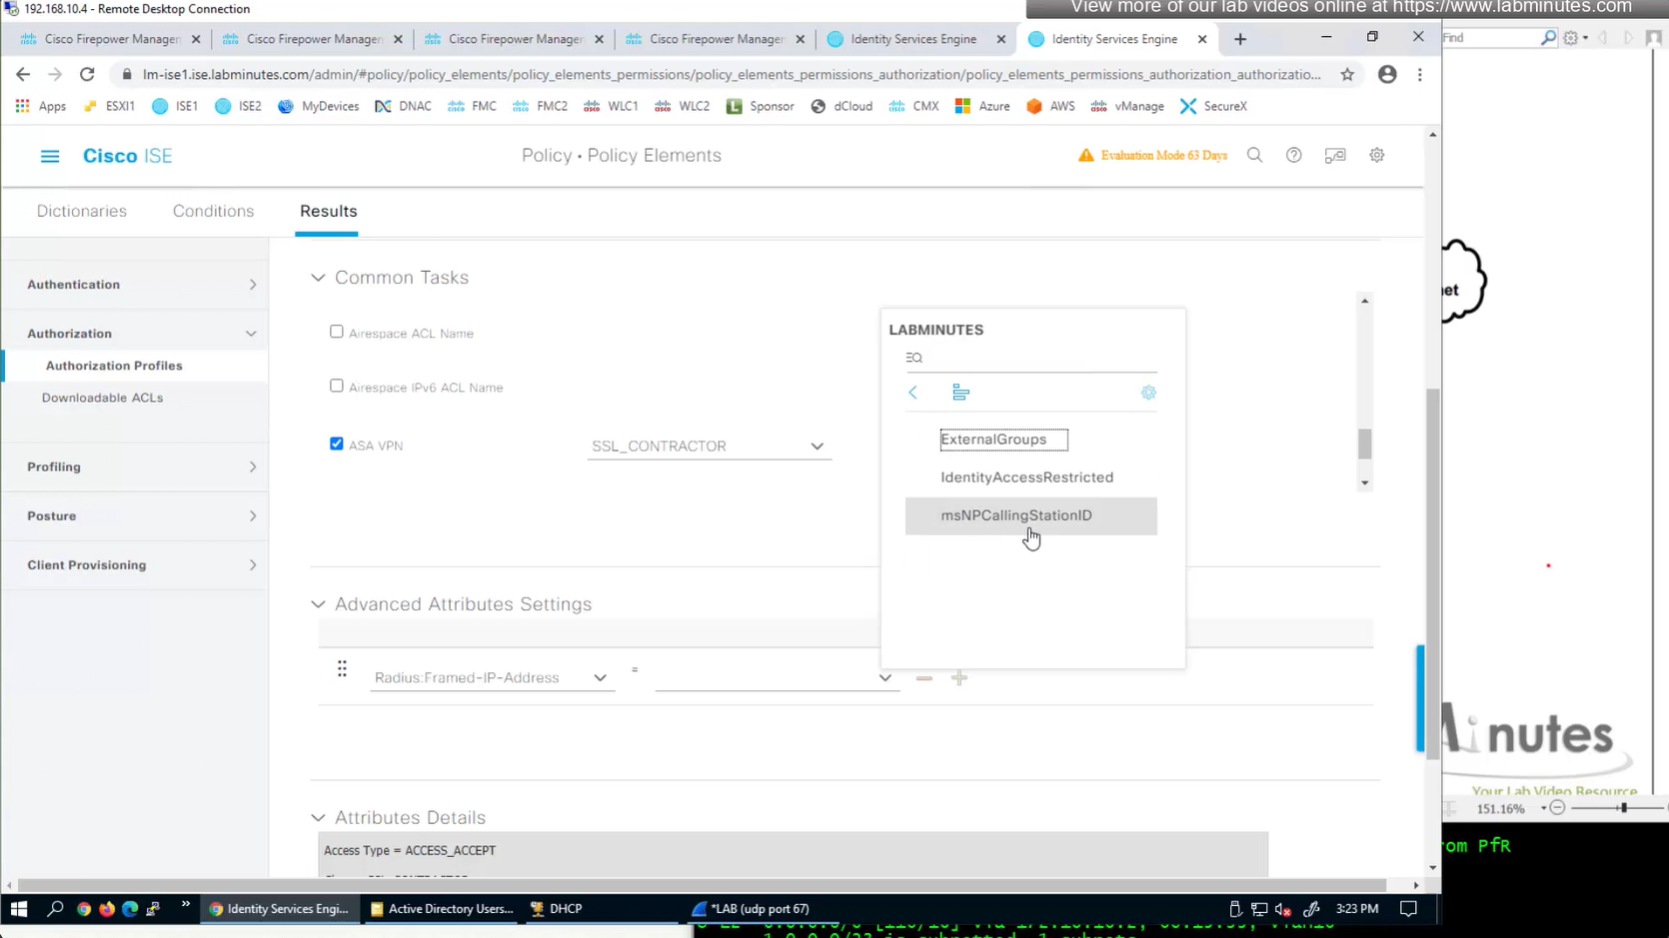Viewport: 1669px width, 938px height.
Task: Click the tree view icon in attribute popup
Action: (x=960, y=393)
